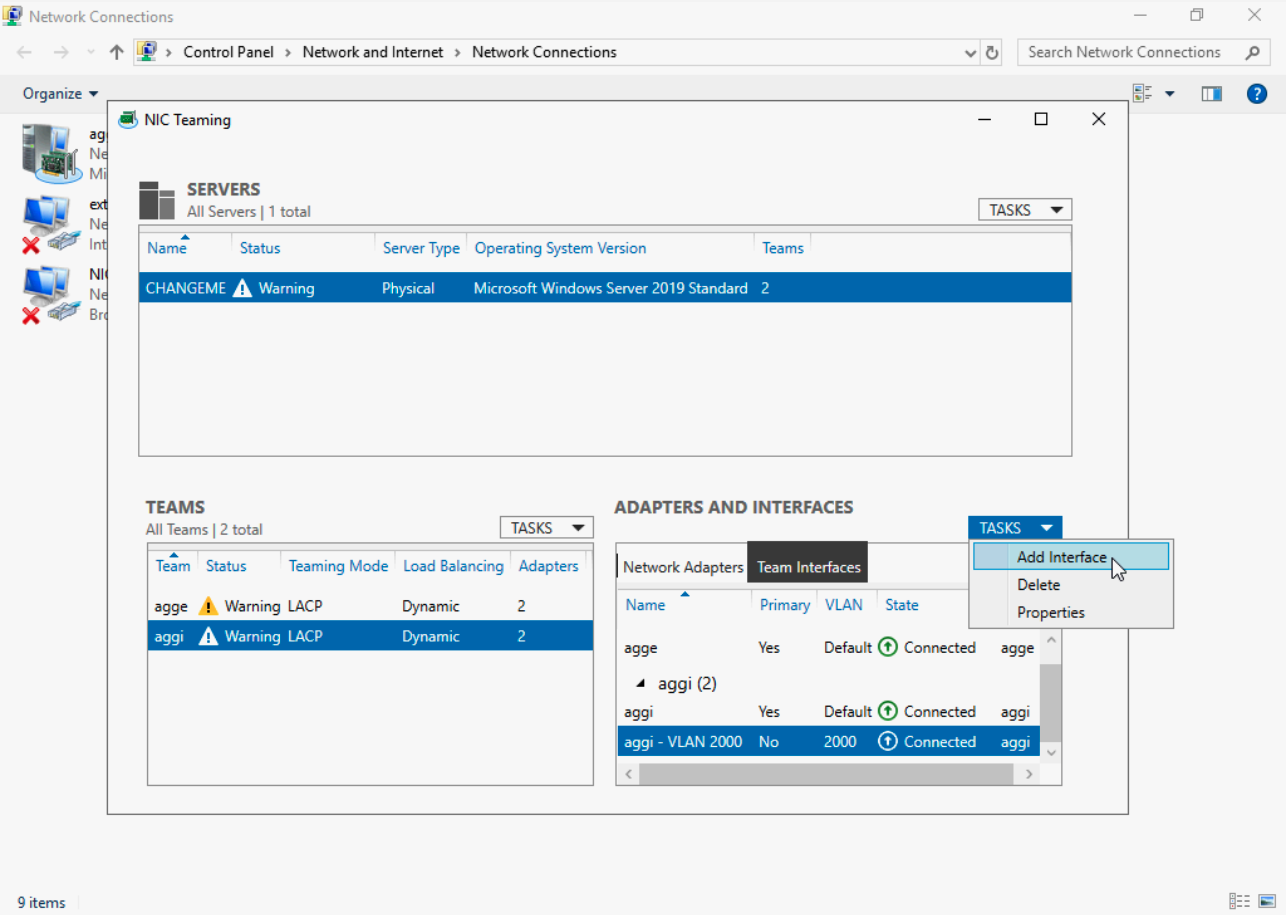
Task: Select the aggi Default VLAN interface row
Action: click(829, 712)
